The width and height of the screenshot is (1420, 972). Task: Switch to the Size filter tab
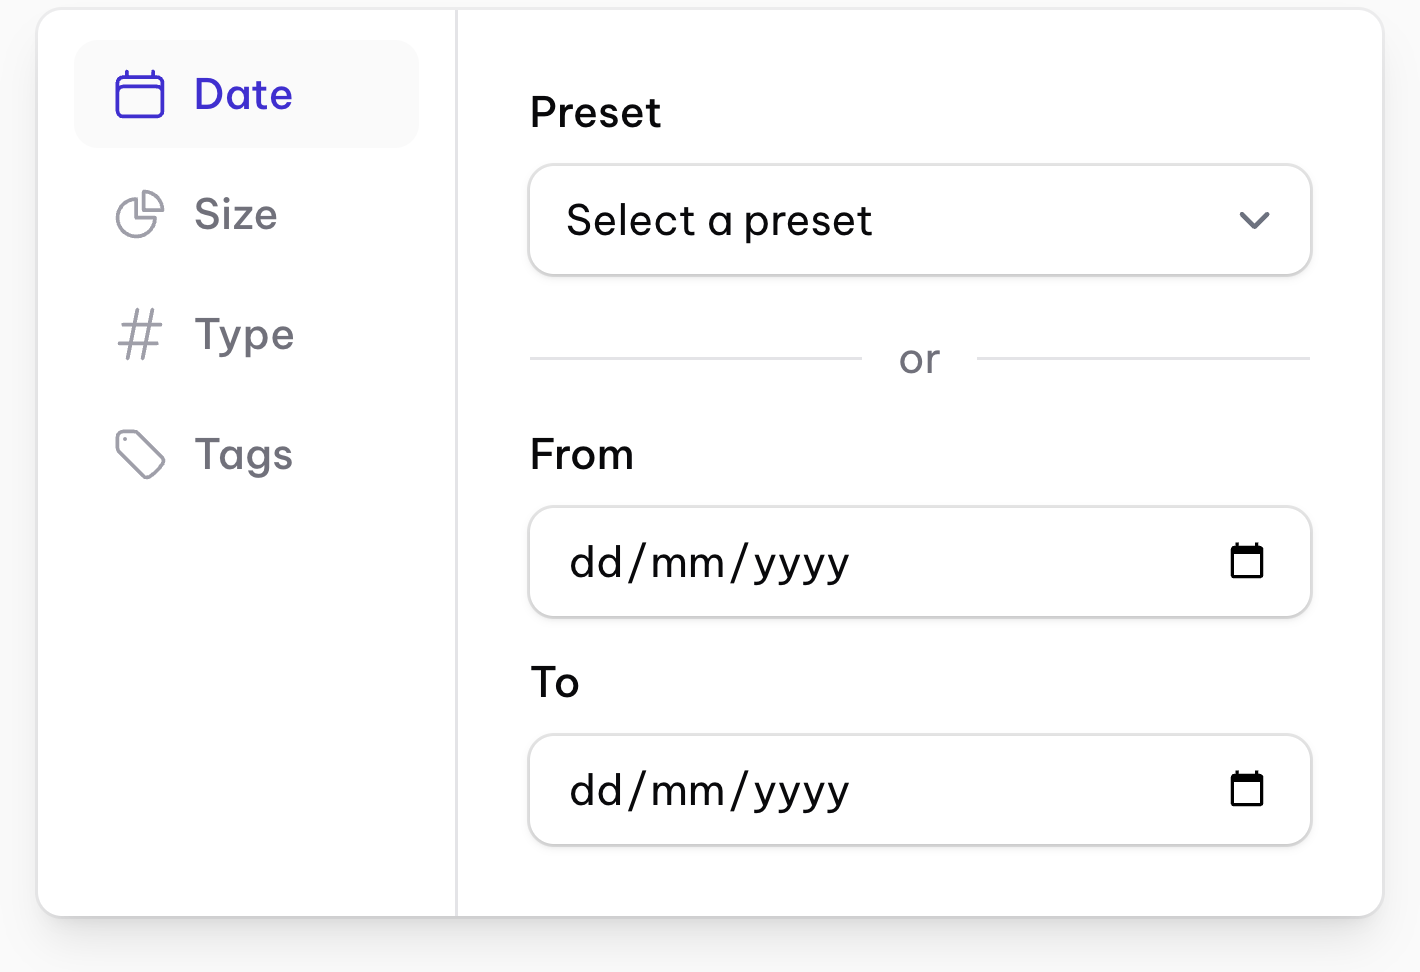tap(236, 214)
